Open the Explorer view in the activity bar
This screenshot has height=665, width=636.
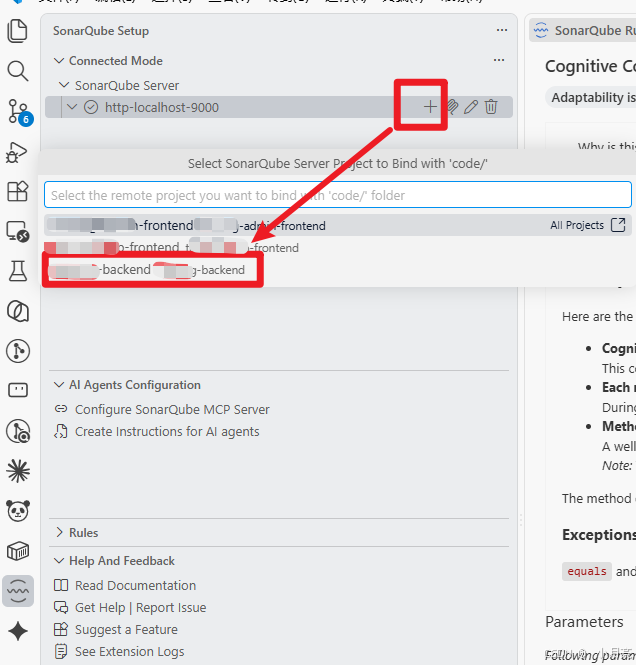(x=17, y=31)
